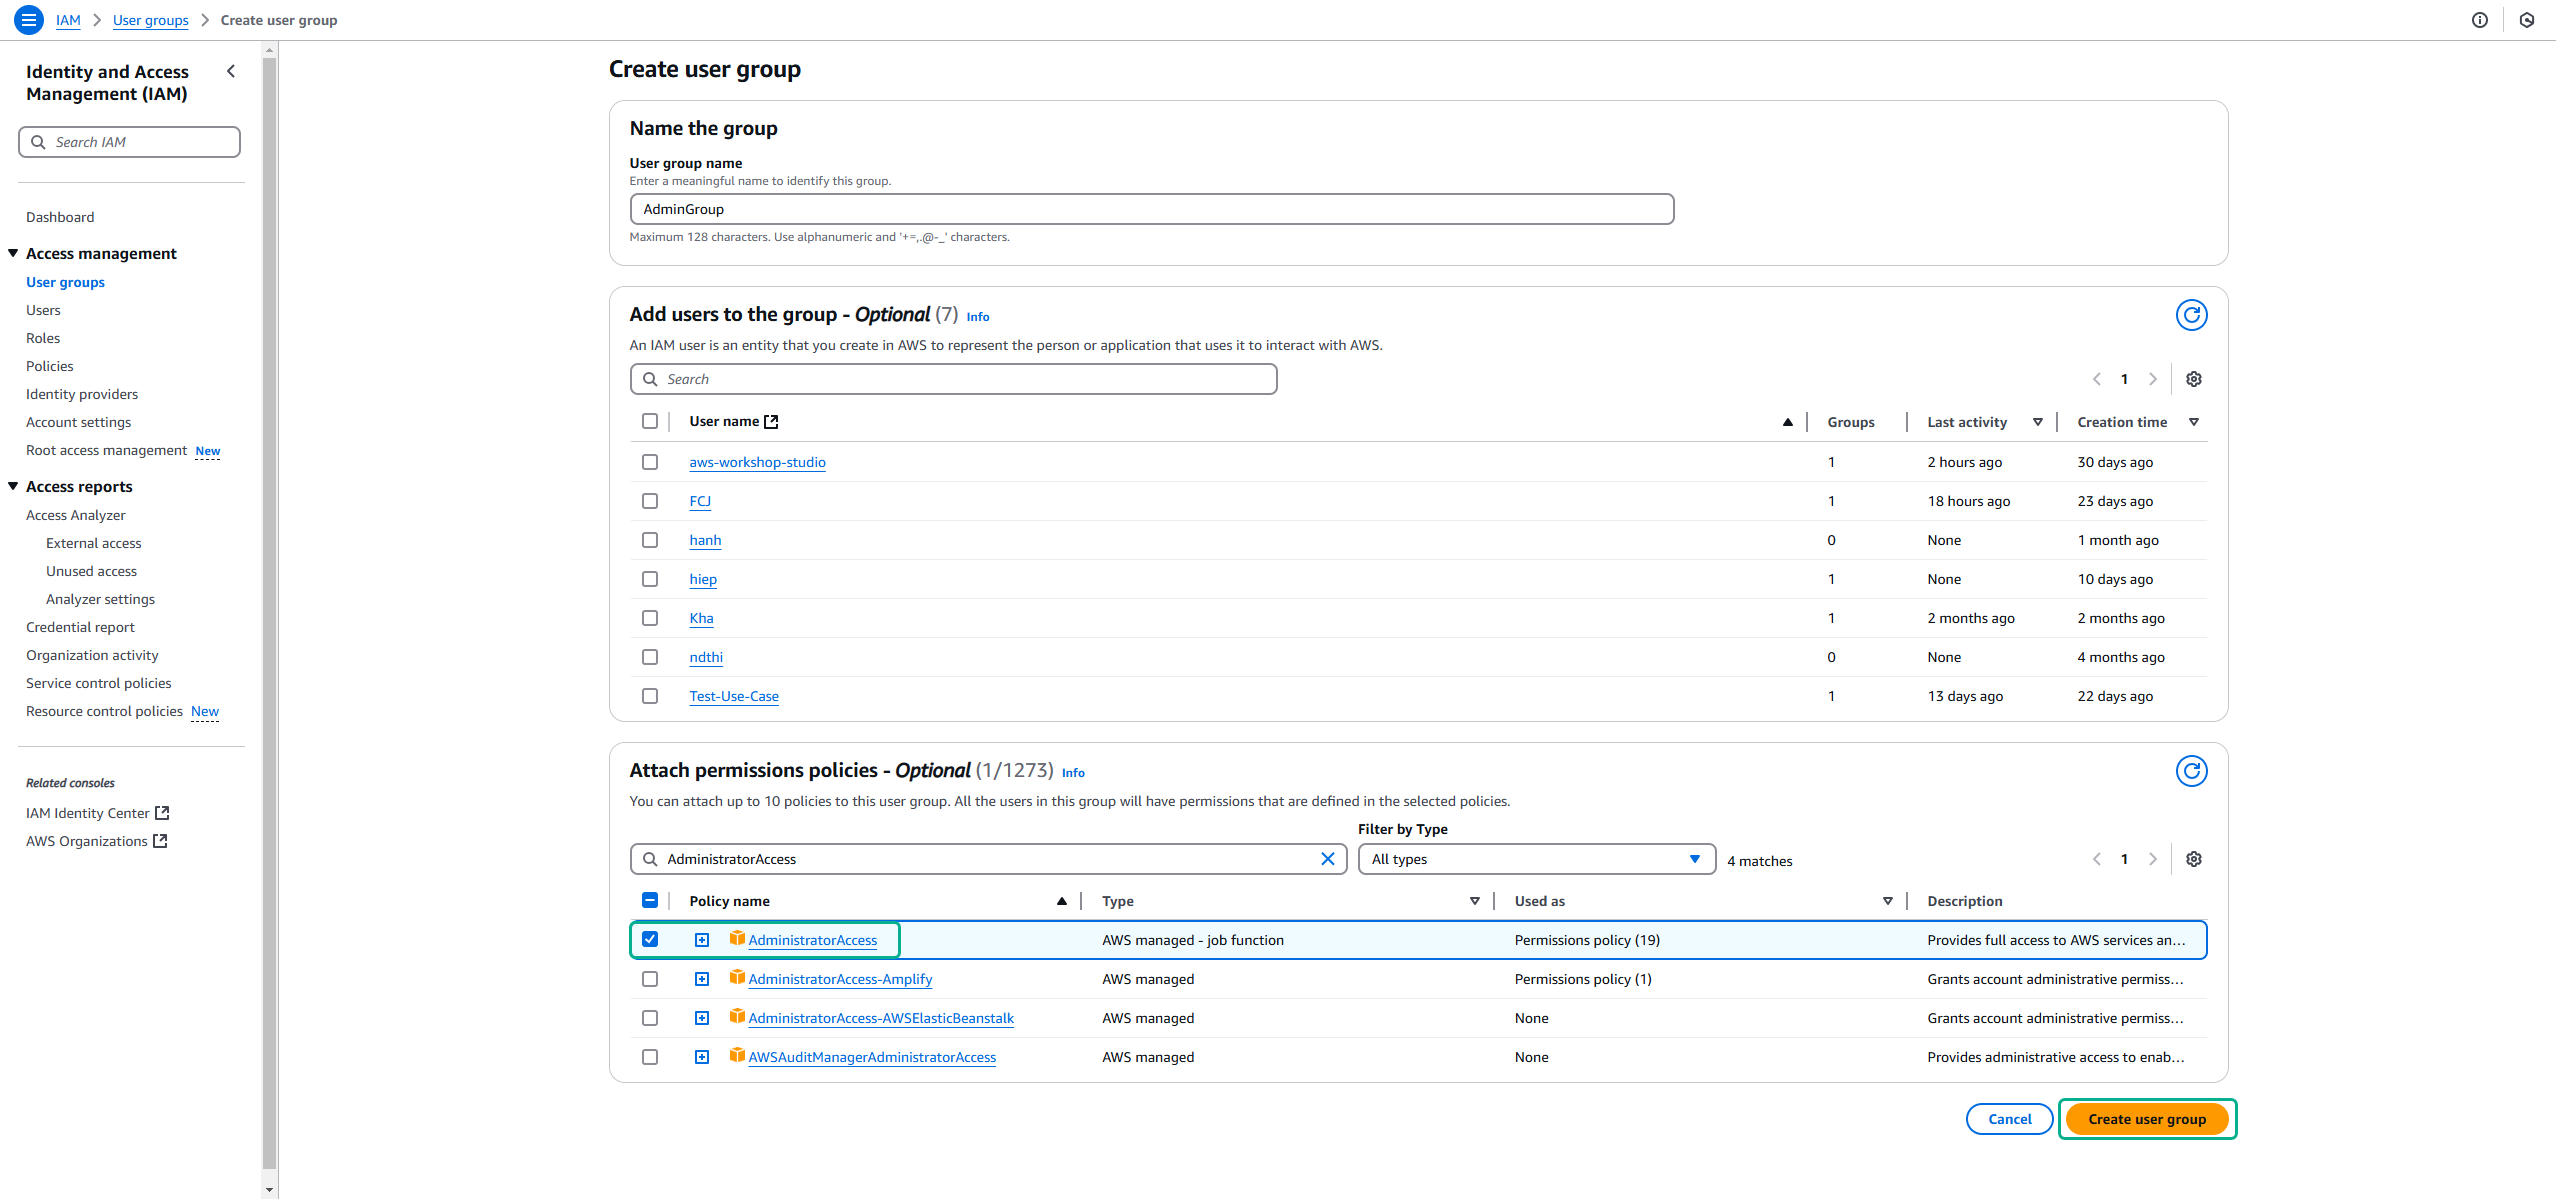This screenshot has height=1199, width=2556.
Task: Check the aws-workshop-studio user
Action: (650, 462)
